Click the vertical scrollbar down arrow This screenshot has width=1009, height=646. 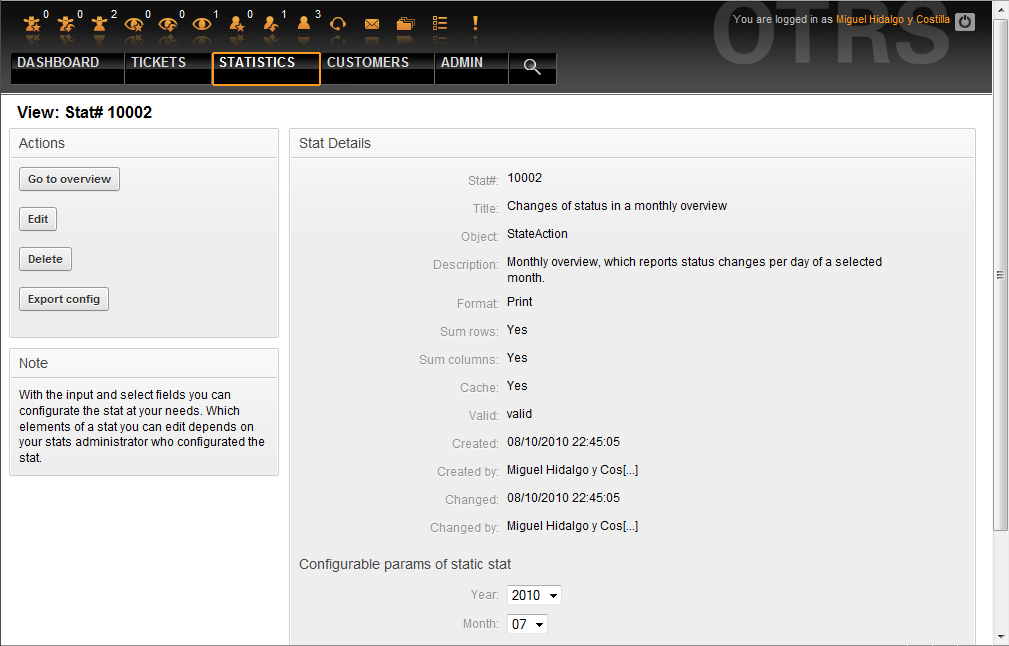[x=1001, y=637]
